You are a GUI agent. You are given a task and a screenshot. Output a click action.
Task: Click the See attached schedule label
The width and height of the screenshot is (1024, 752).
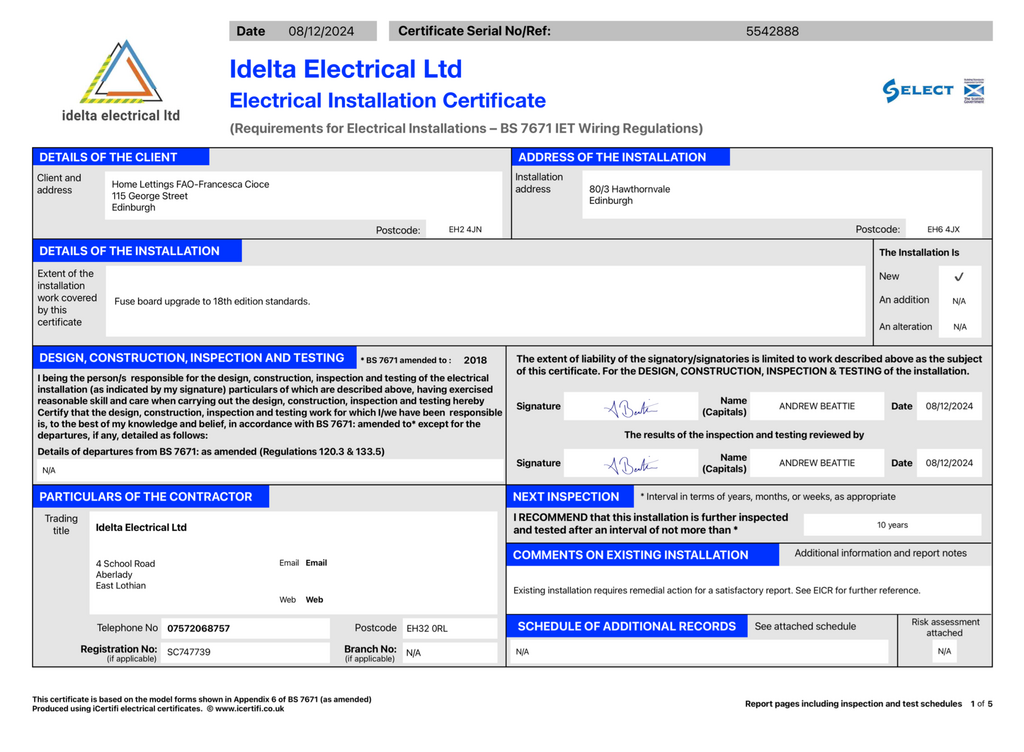[805, 626]
